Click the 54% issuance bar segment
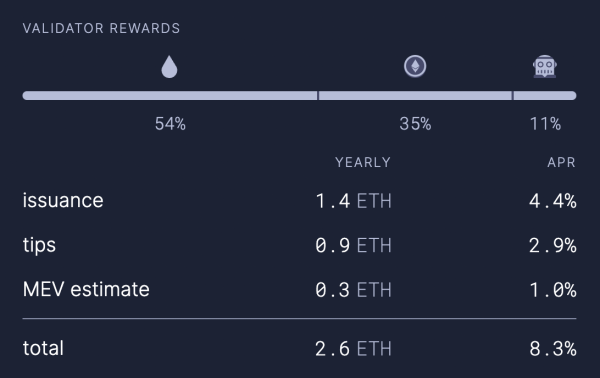Viewport: 600px width, 378px height. point(170,96)
